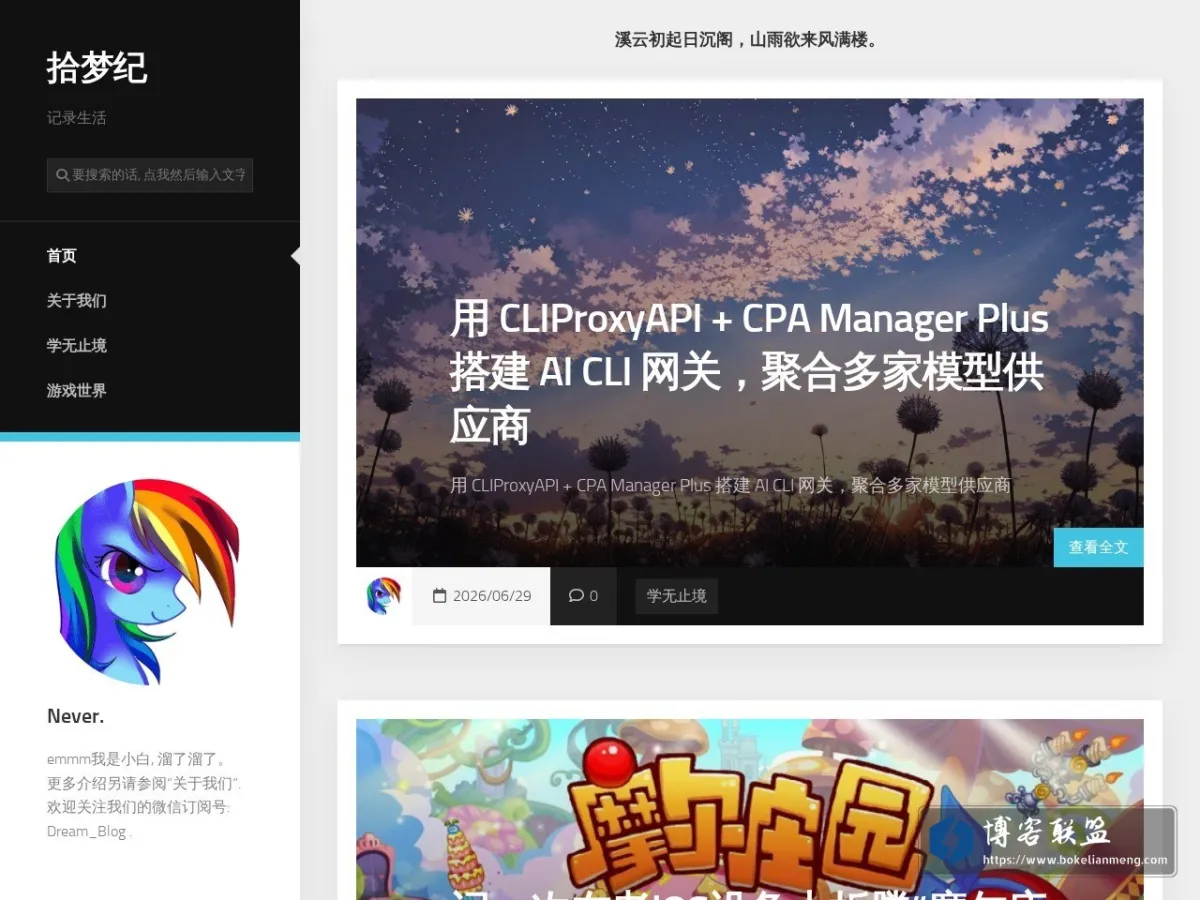The height and width of the screenshot is (900, 1200).
Task: Click 查看全文 button on first post
Action: [1098, 547]
